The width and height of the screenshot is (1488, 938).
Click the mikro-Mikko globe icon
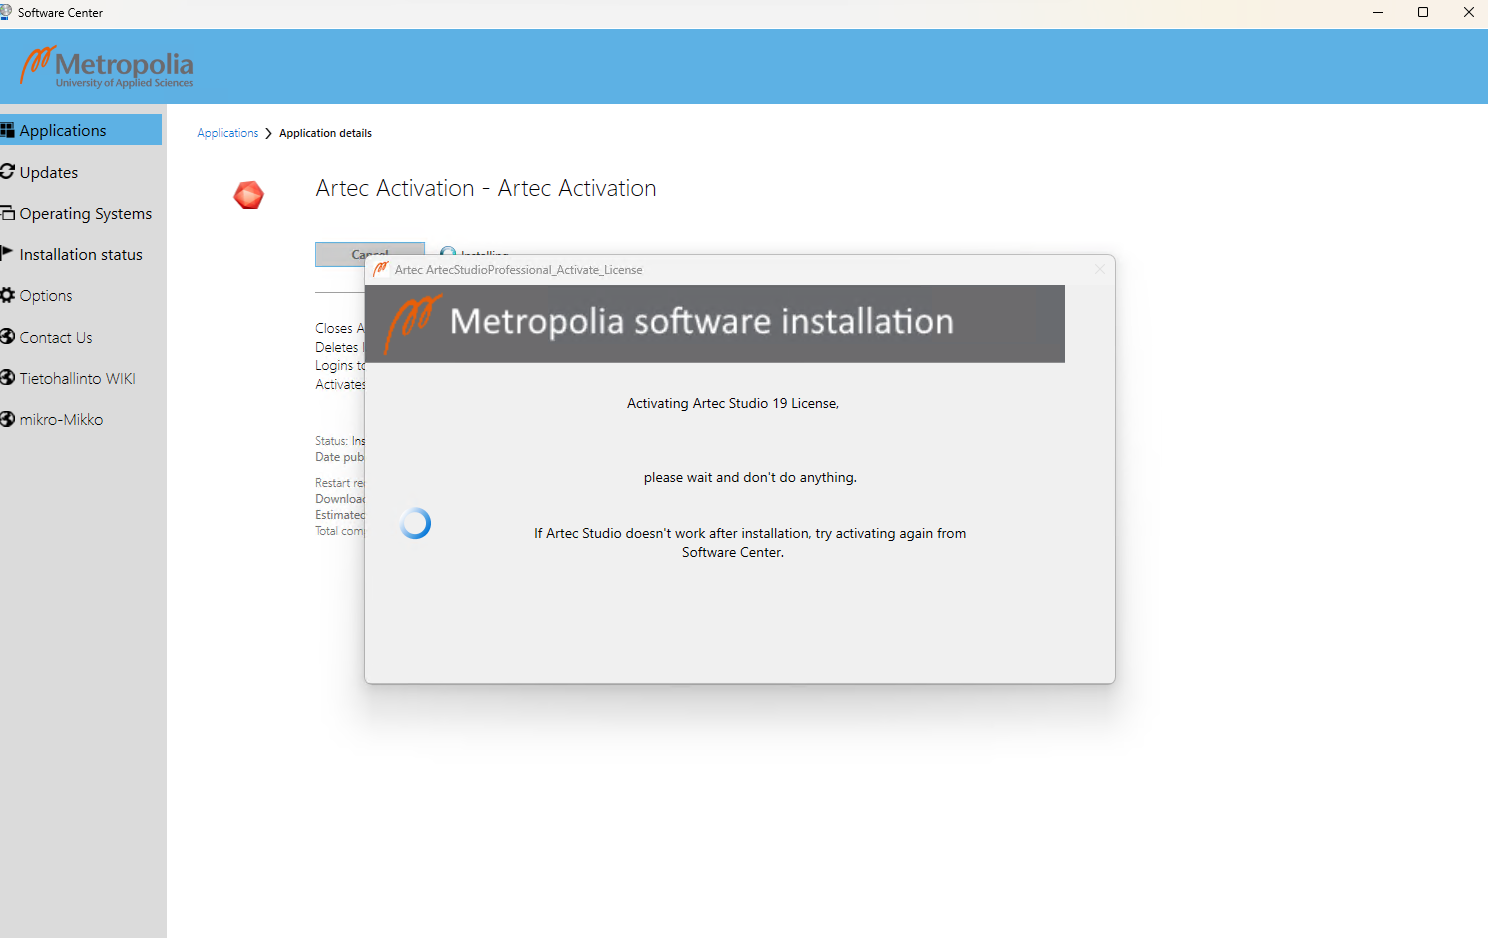[7, 419]
